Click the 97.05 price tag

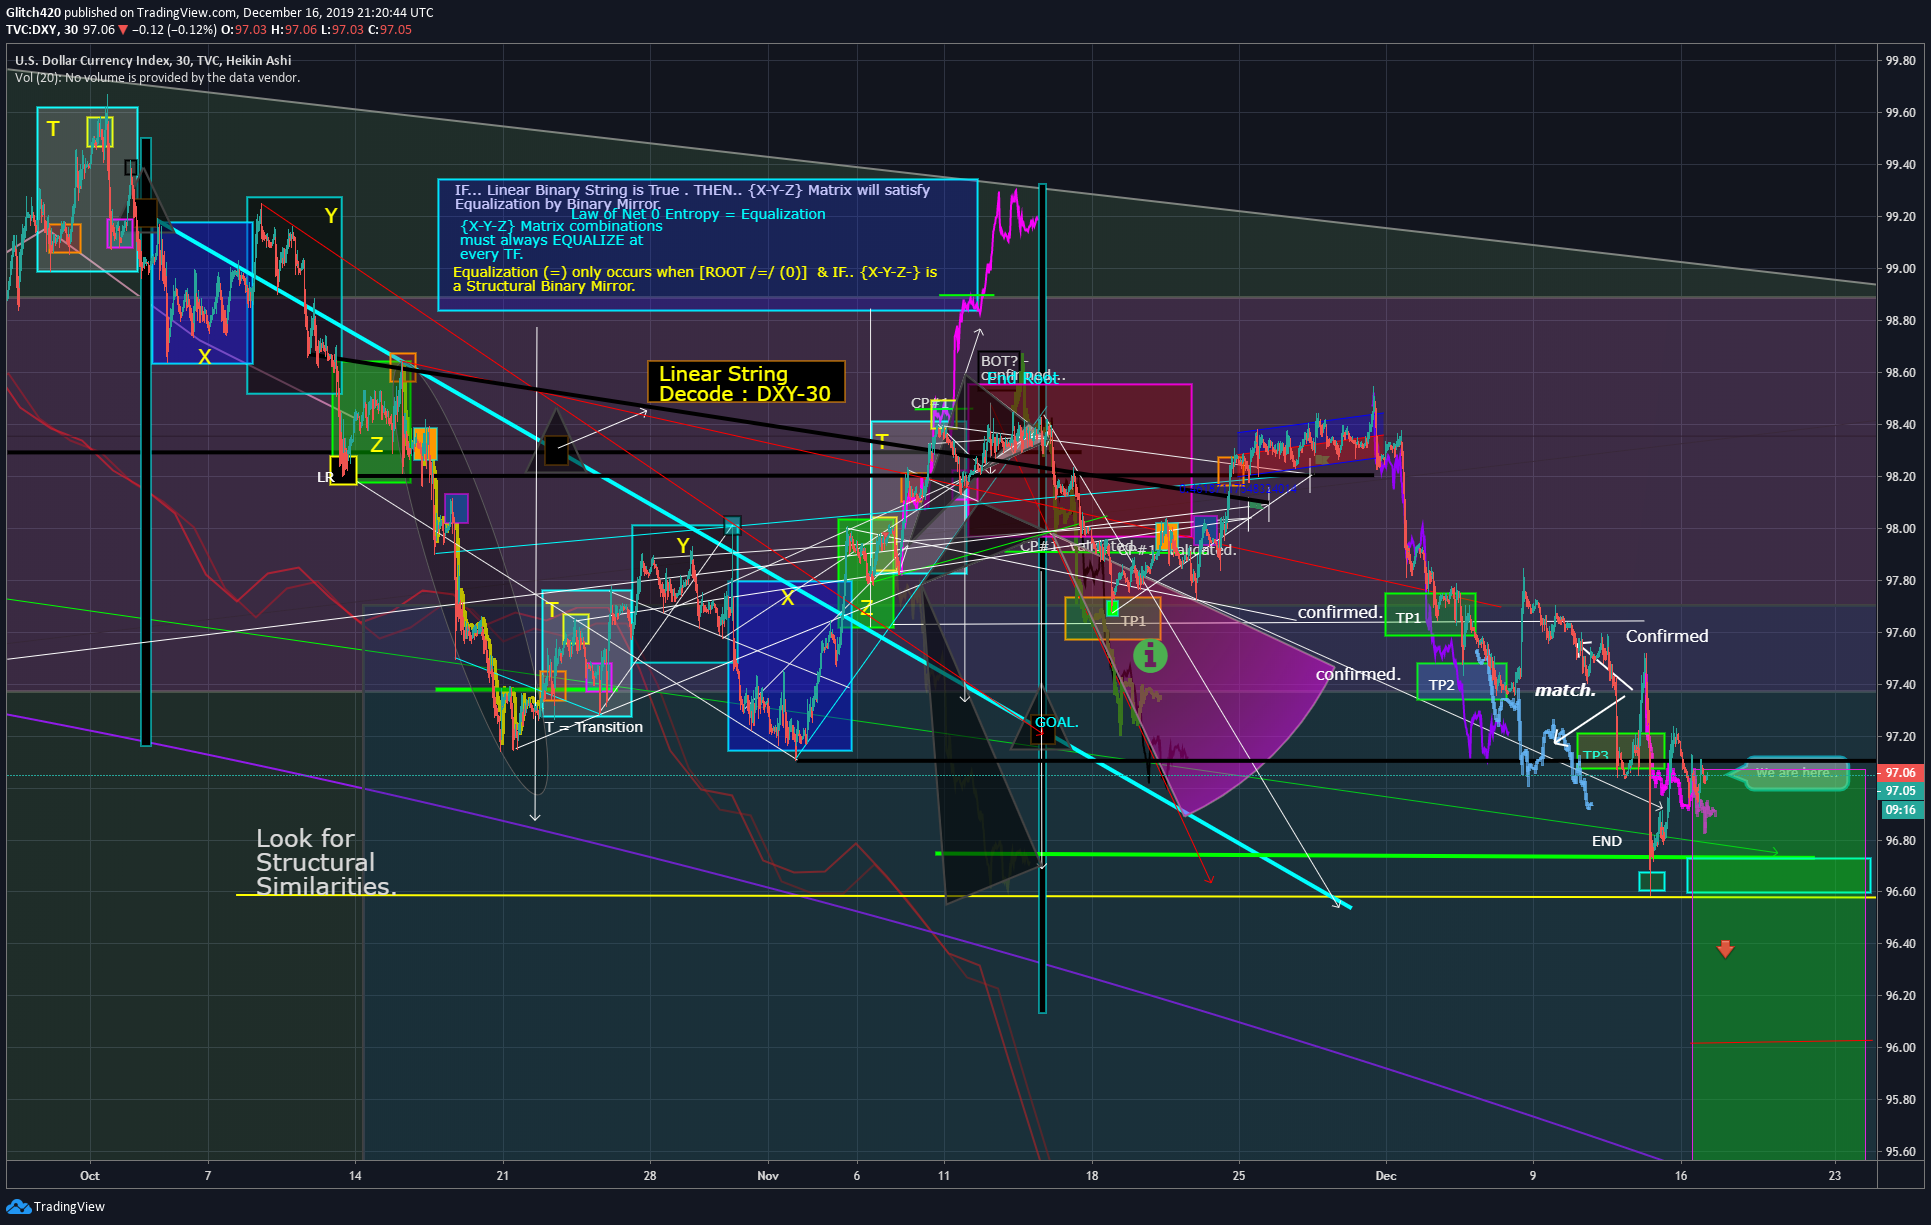[x=1900, y=791]
